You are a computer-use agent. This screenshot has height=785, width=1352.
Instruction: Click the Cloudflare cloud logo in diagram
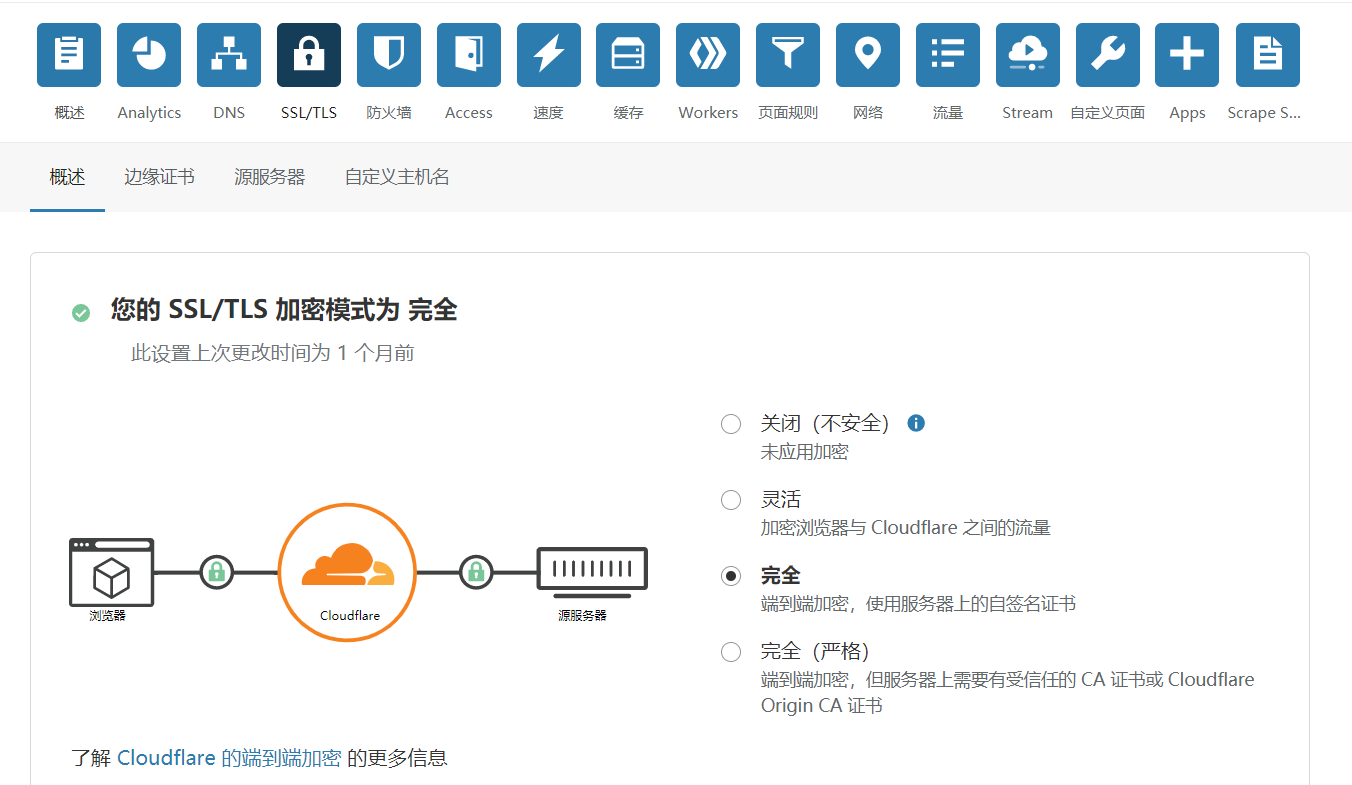pos(348,565)
